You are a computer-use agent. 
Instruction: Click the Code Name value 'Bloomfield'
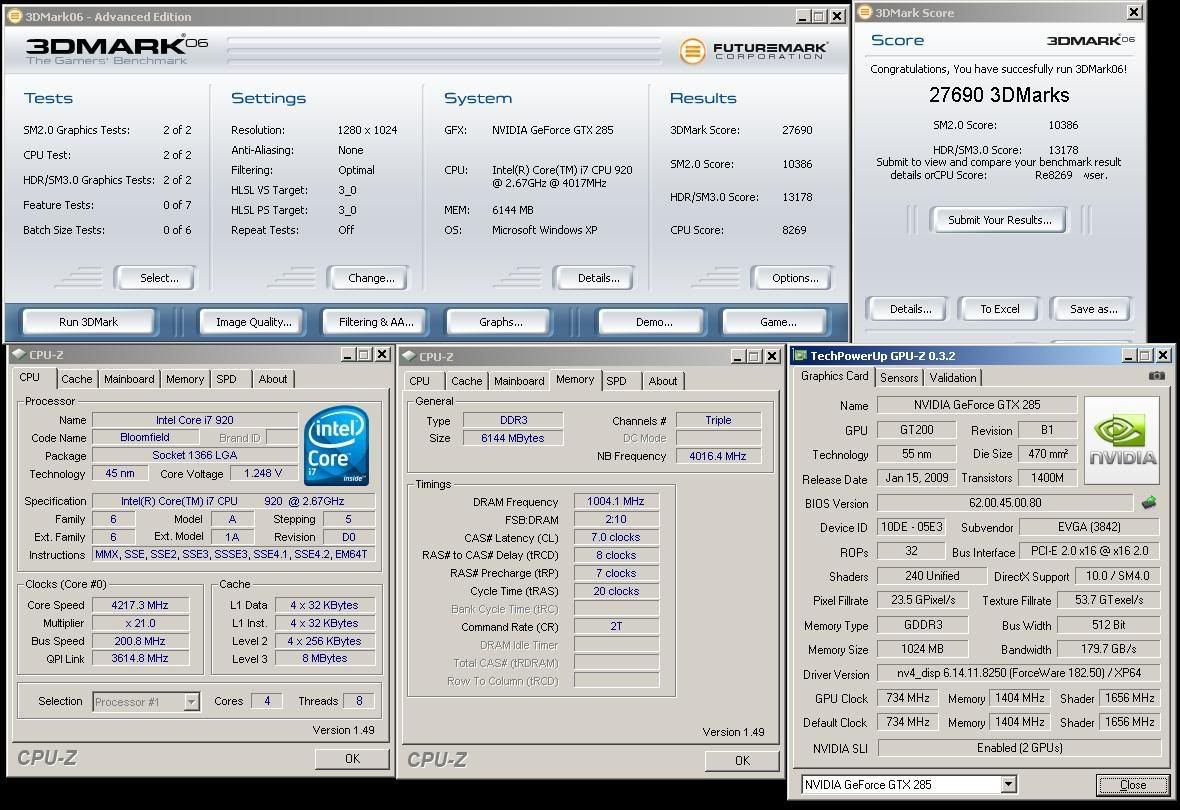pyautogui.click(x=144, y=437)
